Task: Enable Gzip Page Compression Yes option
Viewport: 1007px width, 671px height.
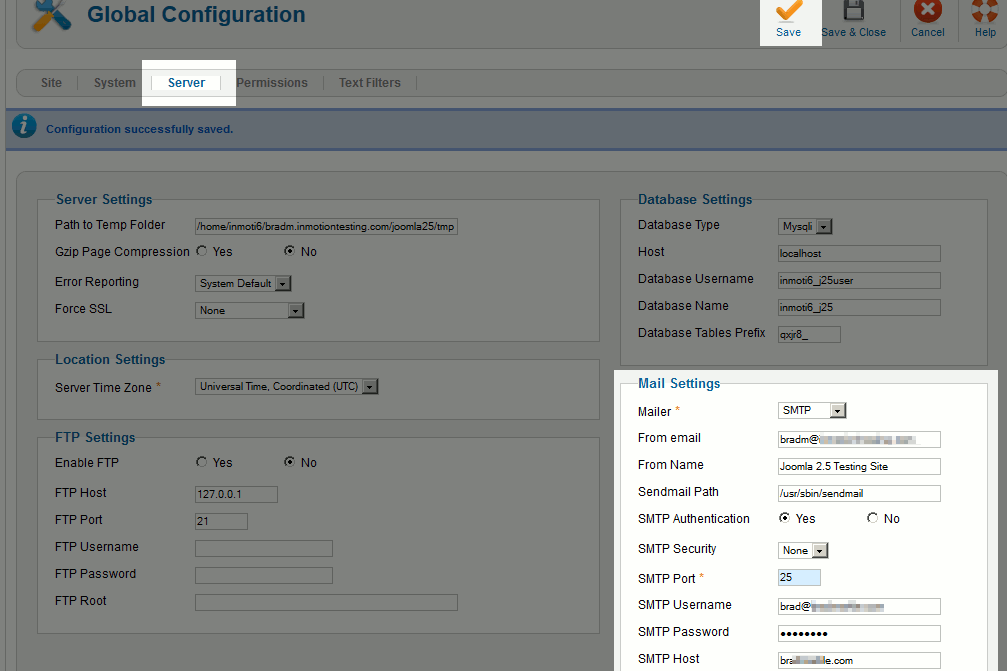Action: (x=202, y=252)
